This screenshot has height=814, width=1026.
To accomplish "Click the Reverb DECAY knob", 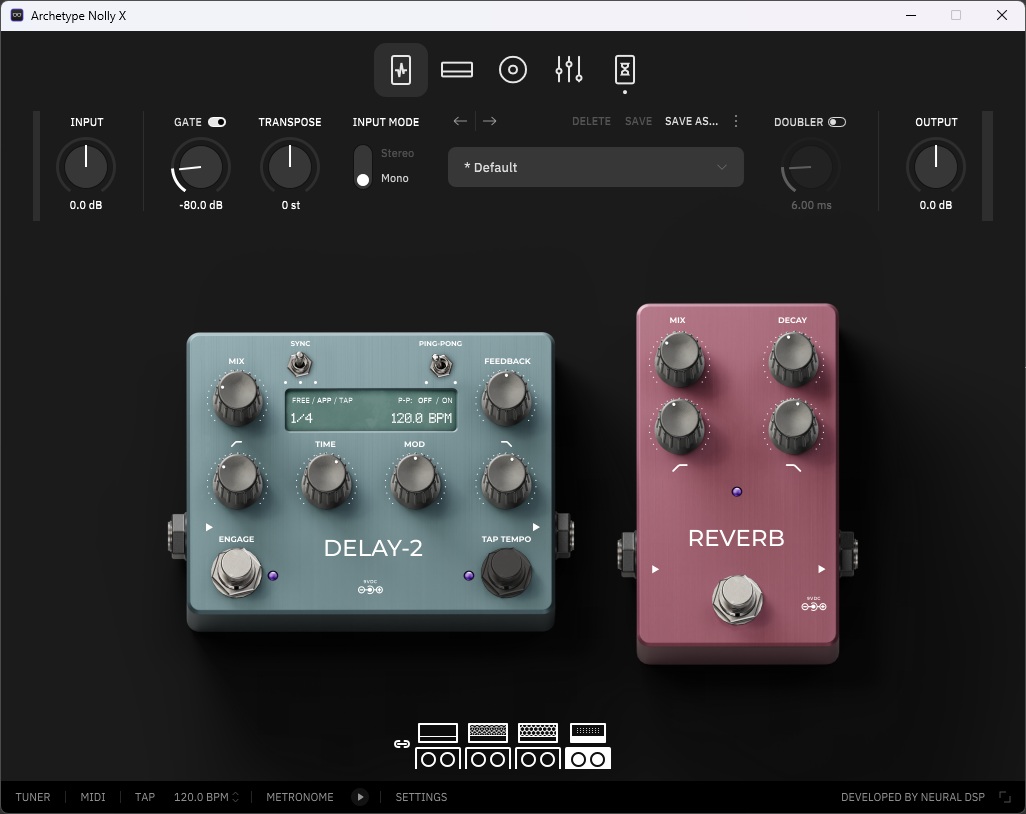I will click(x=793, y=359).
